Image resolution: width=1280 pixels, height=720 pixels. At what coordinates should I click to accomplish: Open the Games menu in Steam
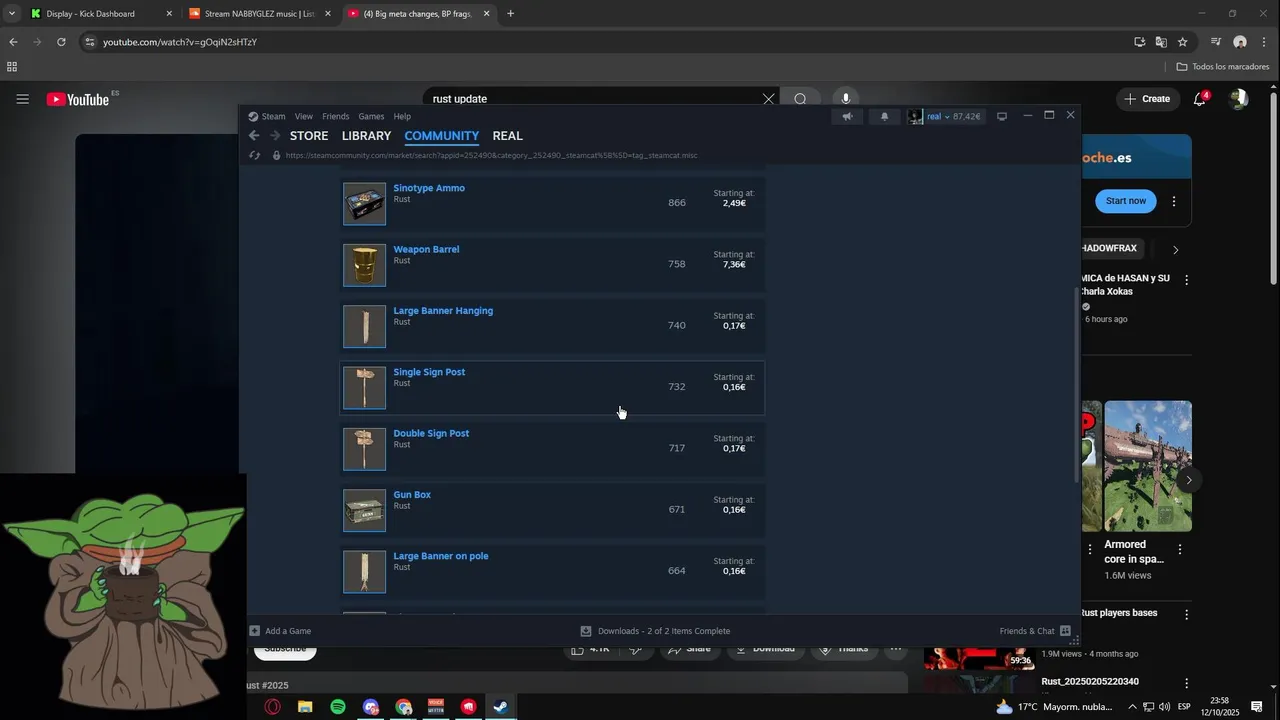pyautogui.click(x=371, y=117)
